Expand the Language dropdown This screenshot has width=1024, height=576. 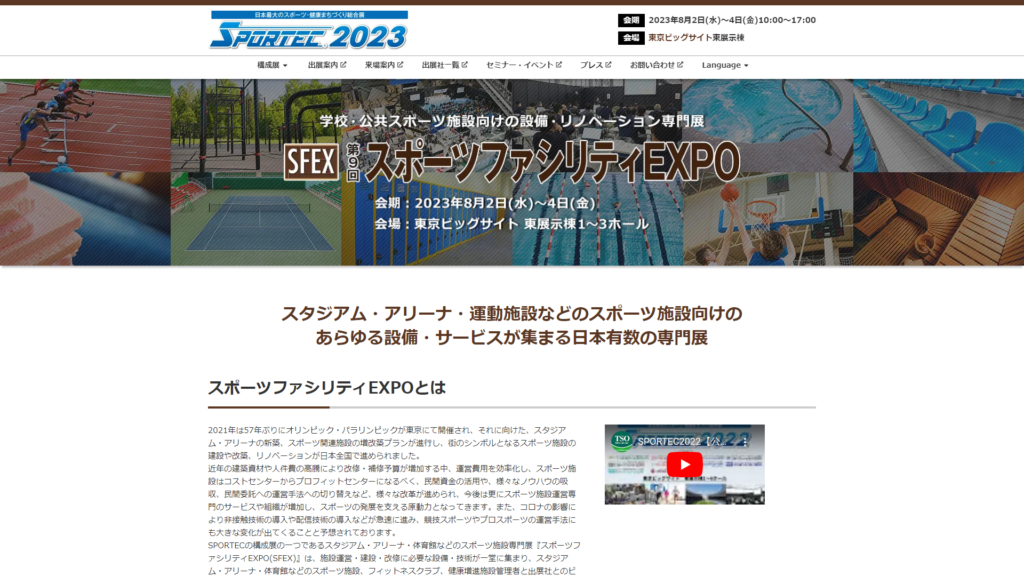click(x=725, y=65)
